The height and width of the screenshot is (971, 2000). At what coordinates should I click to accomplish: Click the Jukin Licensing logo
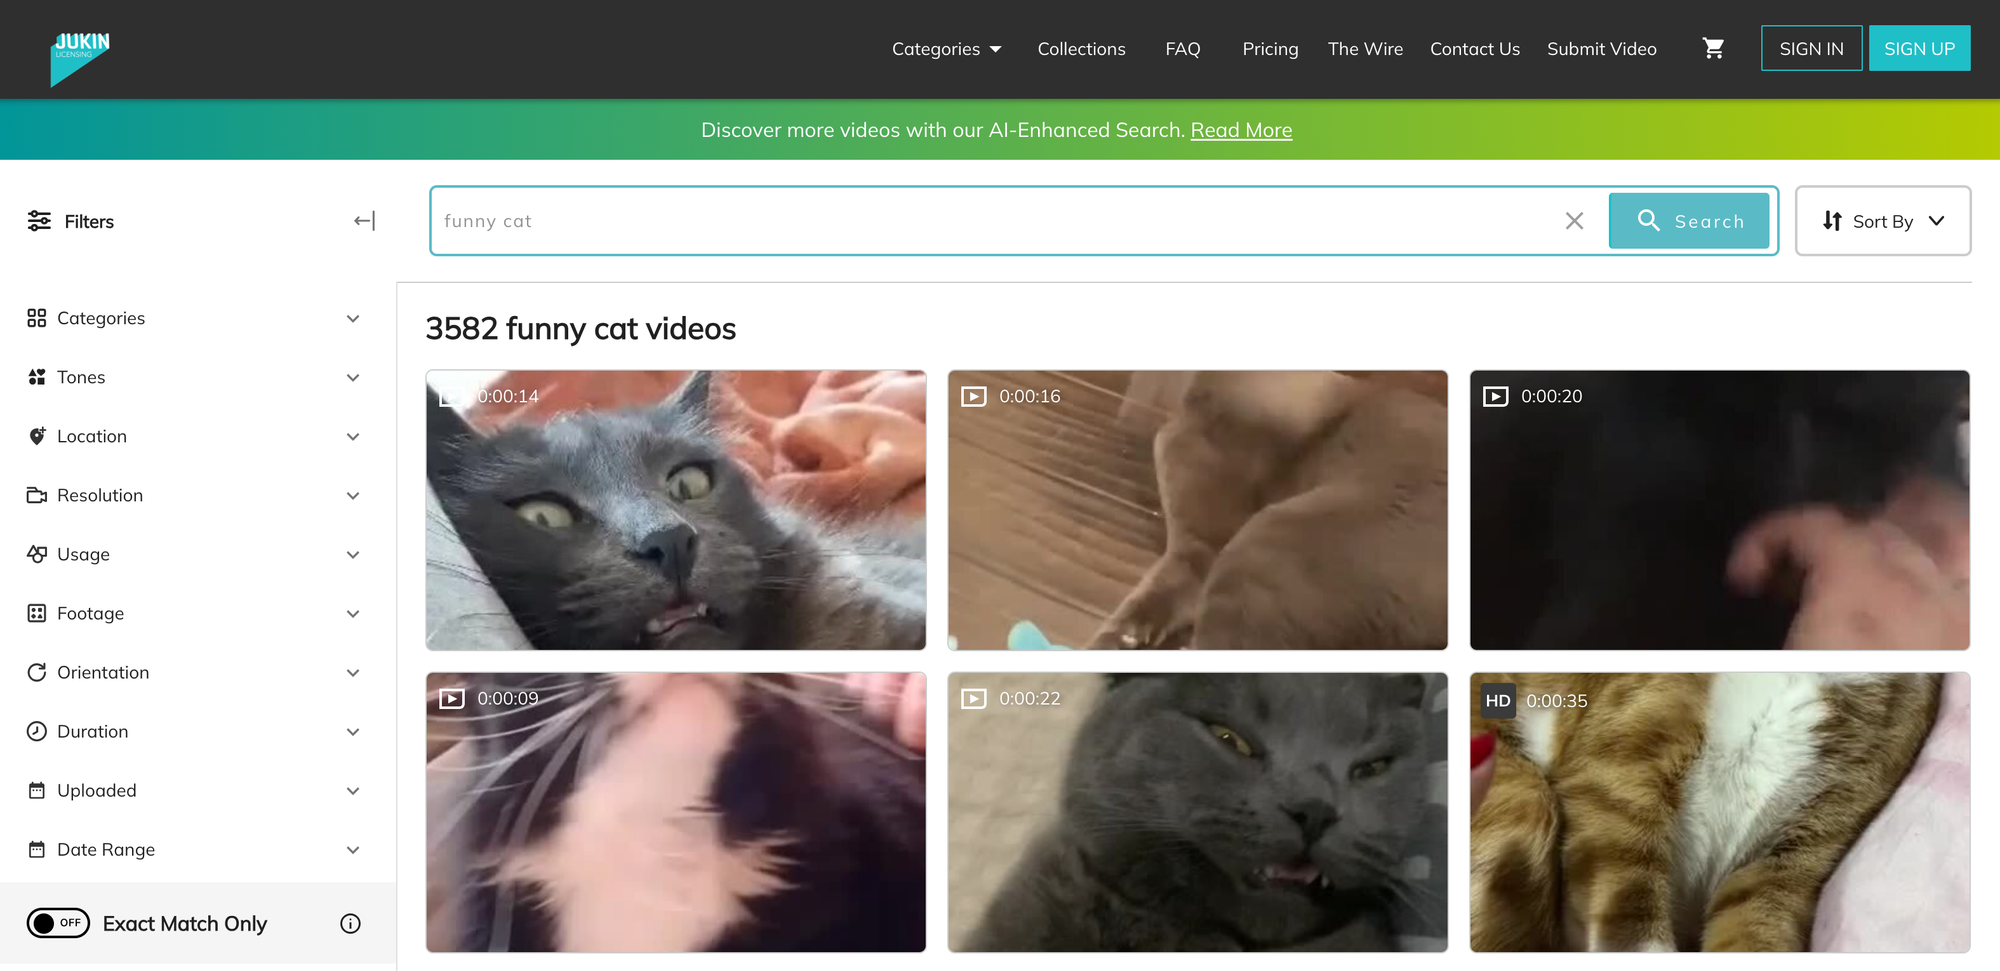pos(80,56)
